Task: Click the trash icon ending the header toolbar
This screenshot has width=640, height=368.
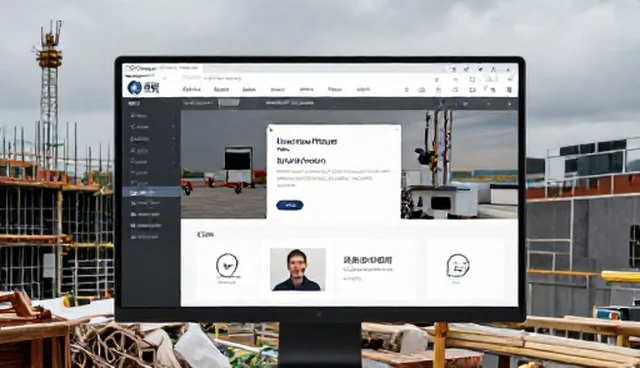Action: 509,90
